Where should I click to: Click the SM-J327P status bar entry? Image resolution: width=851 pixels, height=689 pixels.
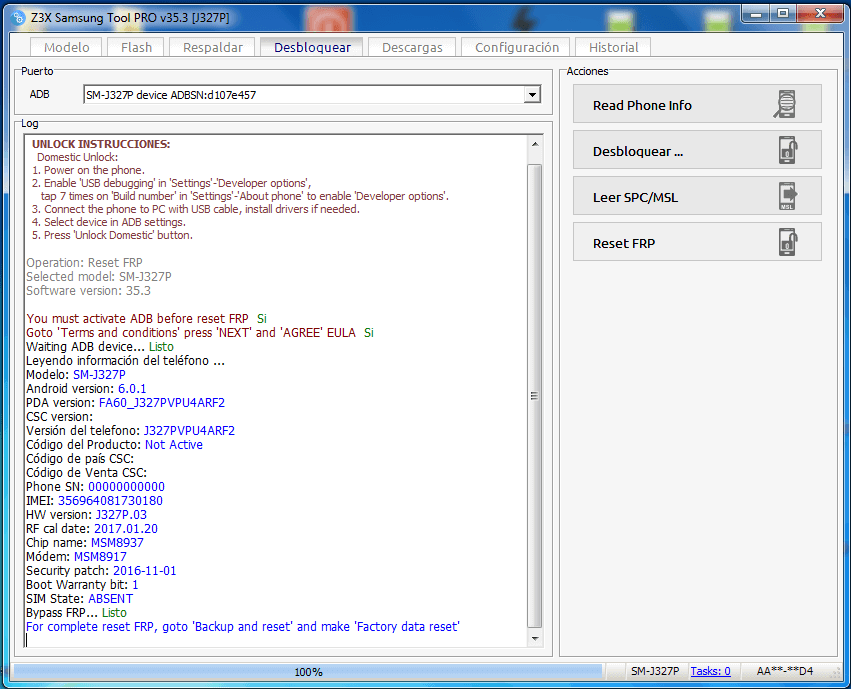[655, 671]
